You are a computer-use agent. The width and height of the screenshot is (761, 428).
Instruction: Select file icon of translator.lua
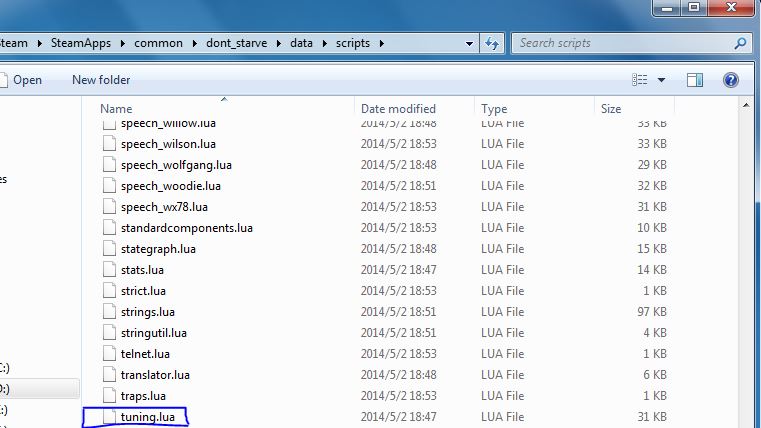tap(109, 375)
